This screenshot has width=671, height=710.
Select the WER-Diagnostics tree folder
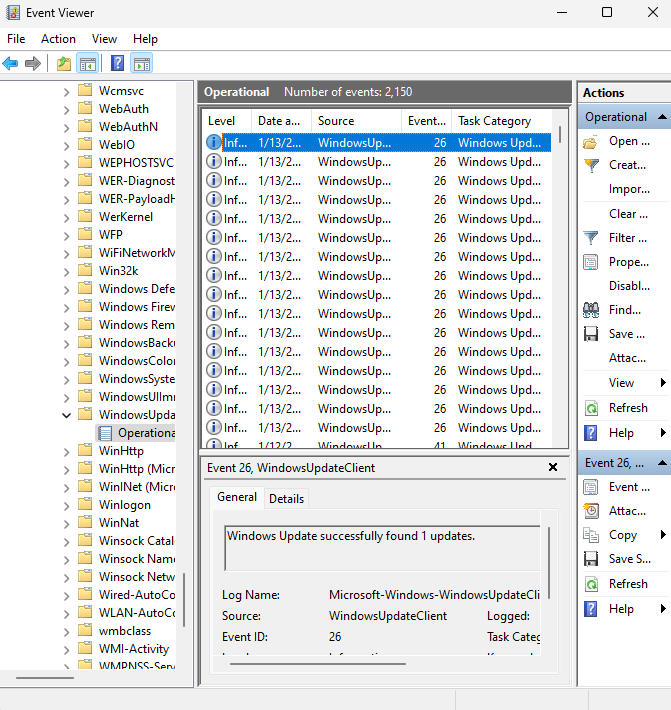(126, 181)
